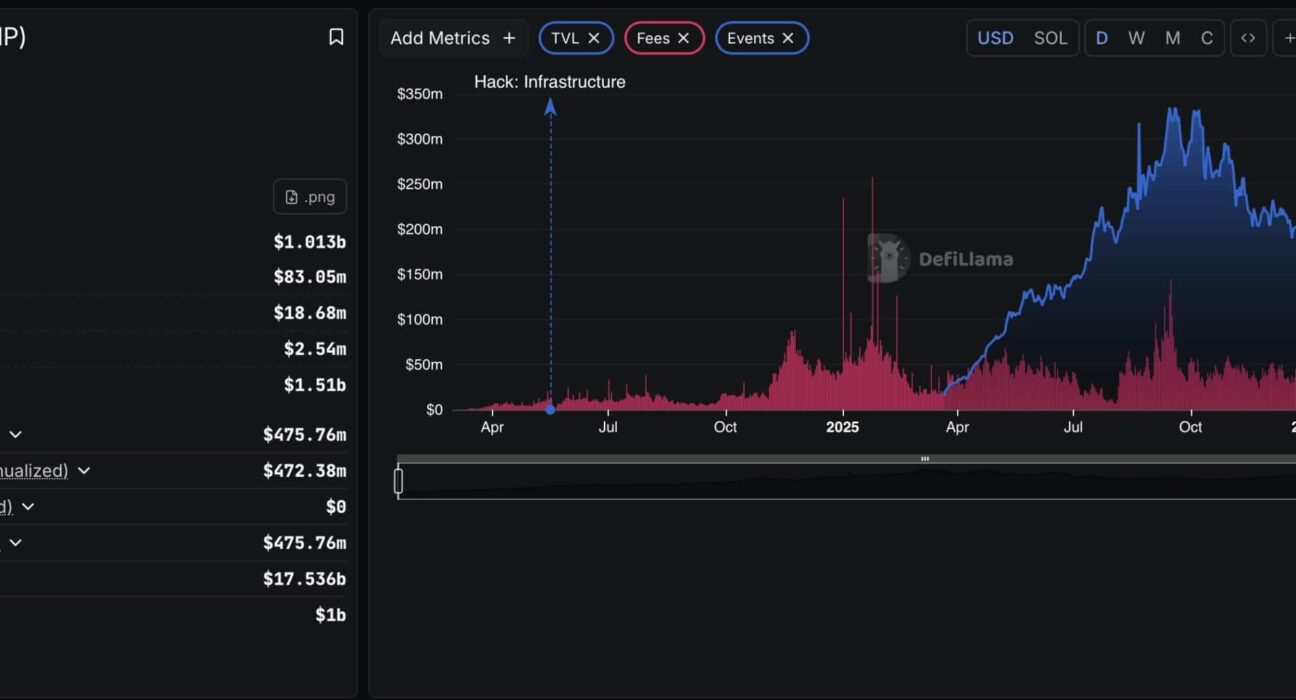Remove the Fees metric chip
Viewport: 1296px width, 700px height.
684,38
